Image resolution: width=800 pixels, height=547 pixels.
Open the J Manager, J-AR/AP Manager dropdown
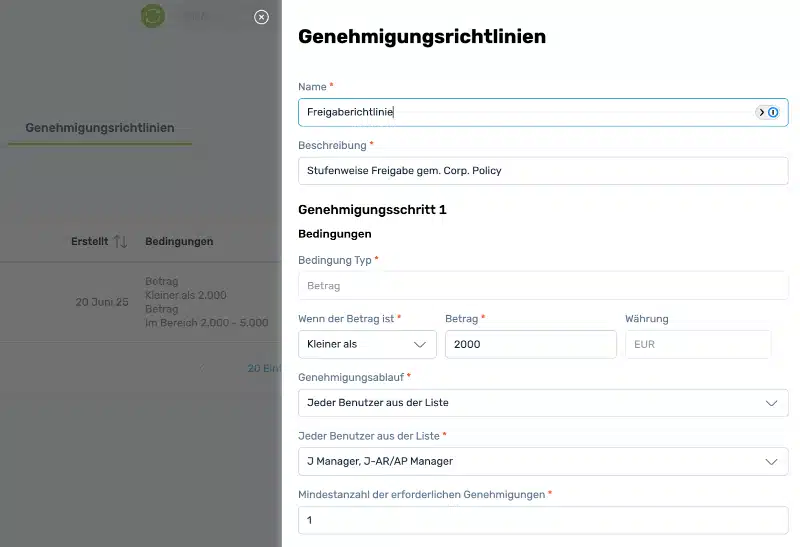tap(543, 462)
